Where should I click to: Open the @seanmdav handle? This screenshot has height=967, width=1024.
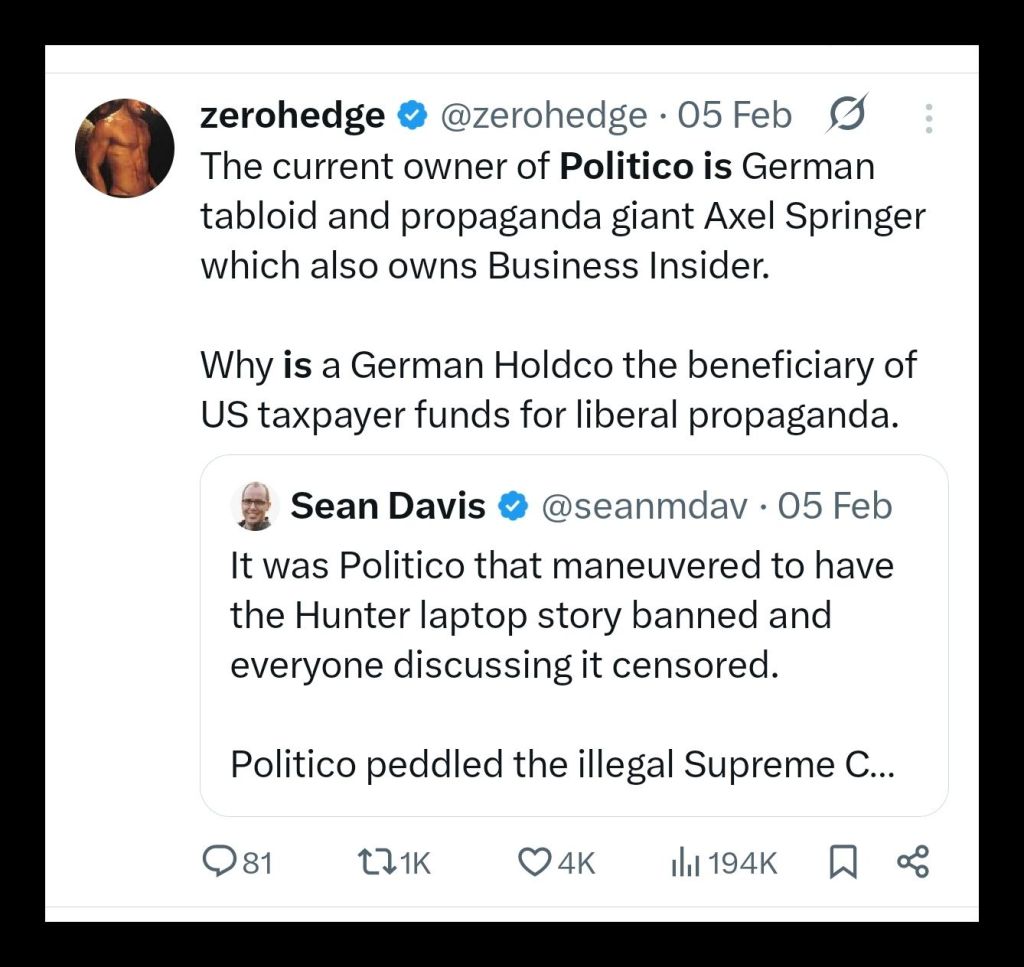click(x=643, y=507)
